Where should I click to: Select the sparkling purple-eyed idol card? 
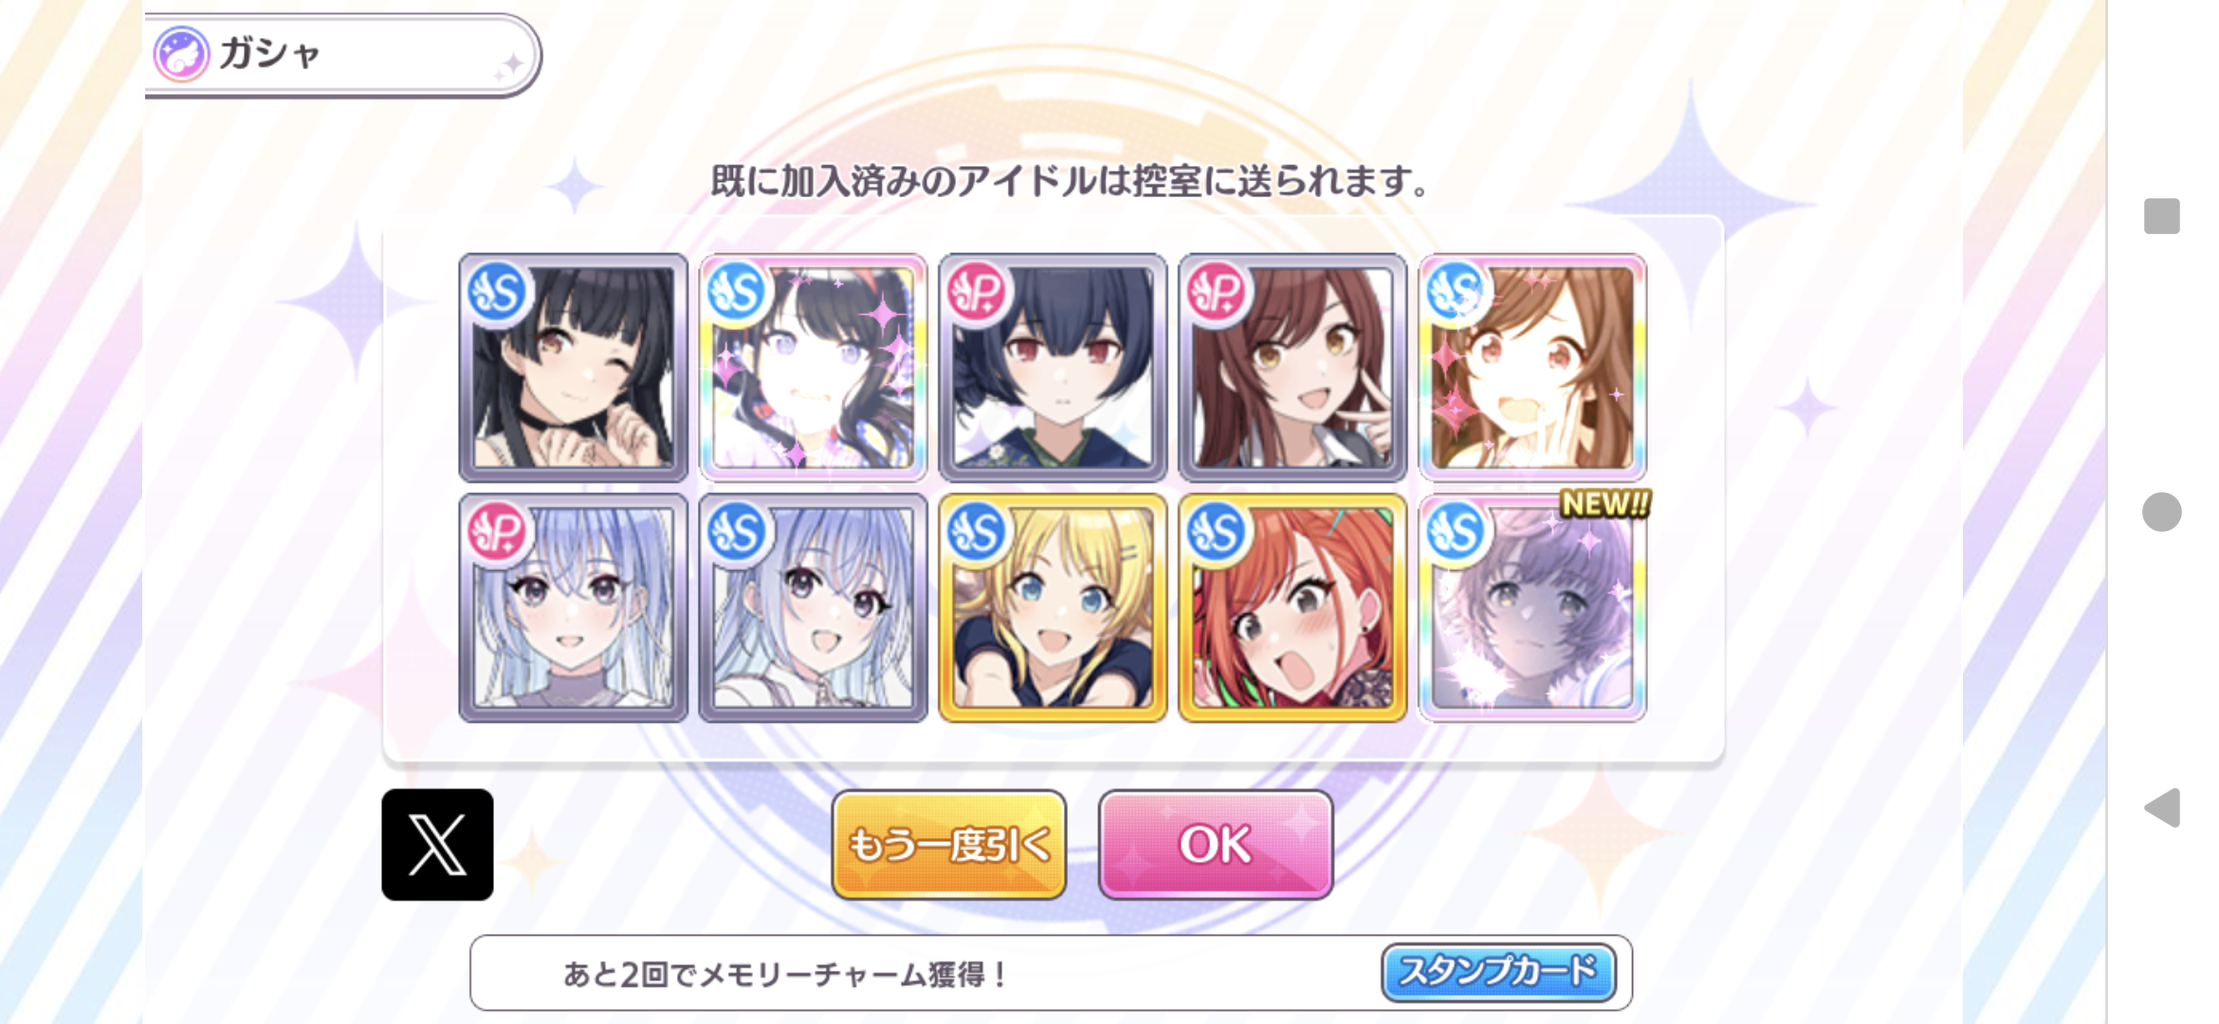813,367
